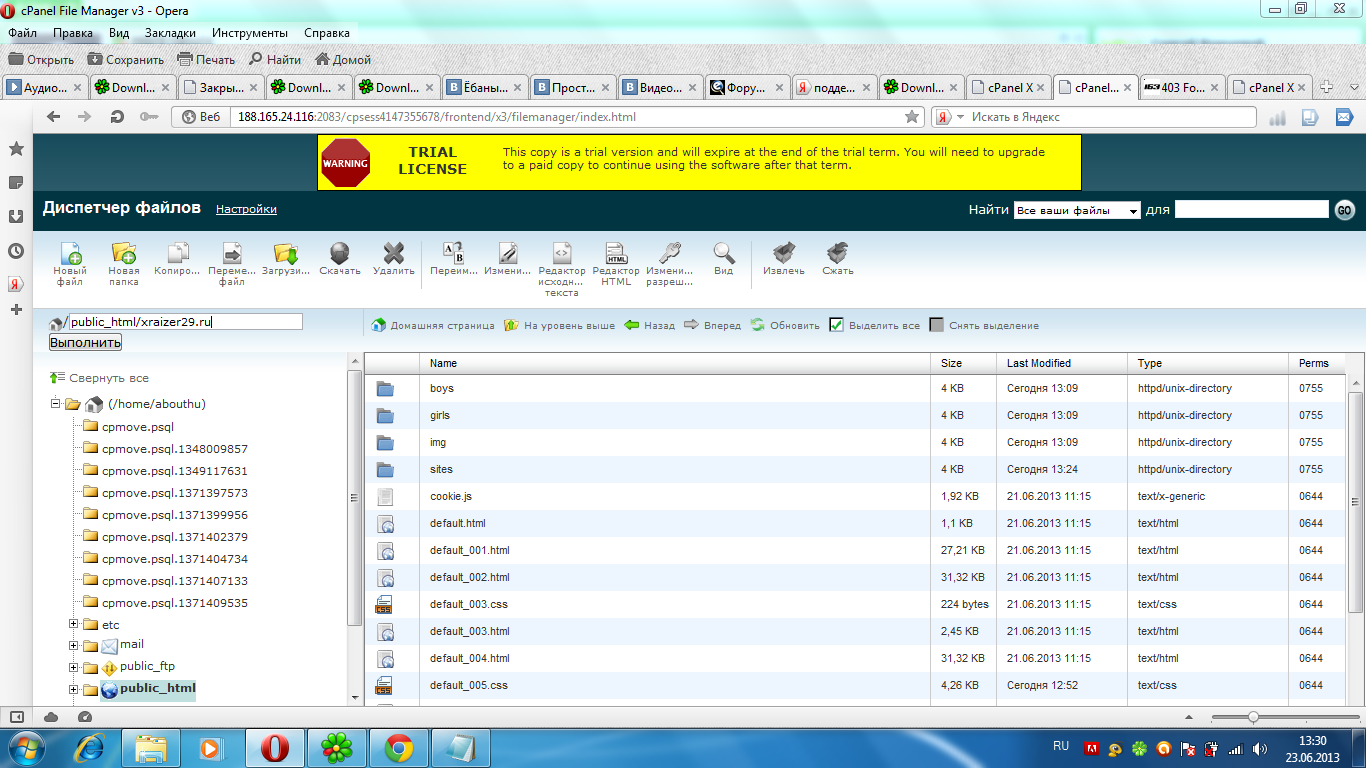This screenshot has height=768, width=1366.
Task: Open the Opera sidebar history clock icon
Action: pyautogui.click(x=16, y=251)
